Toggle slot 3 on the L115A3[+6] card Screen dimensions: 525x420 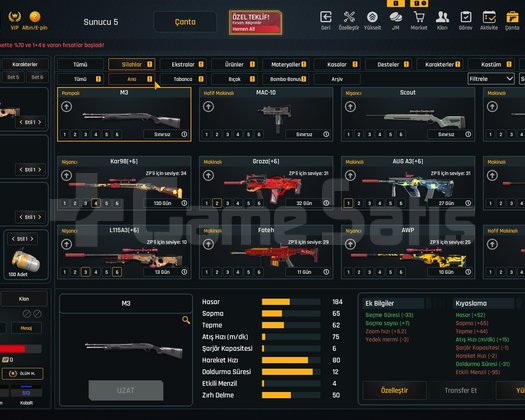[85, 272]
